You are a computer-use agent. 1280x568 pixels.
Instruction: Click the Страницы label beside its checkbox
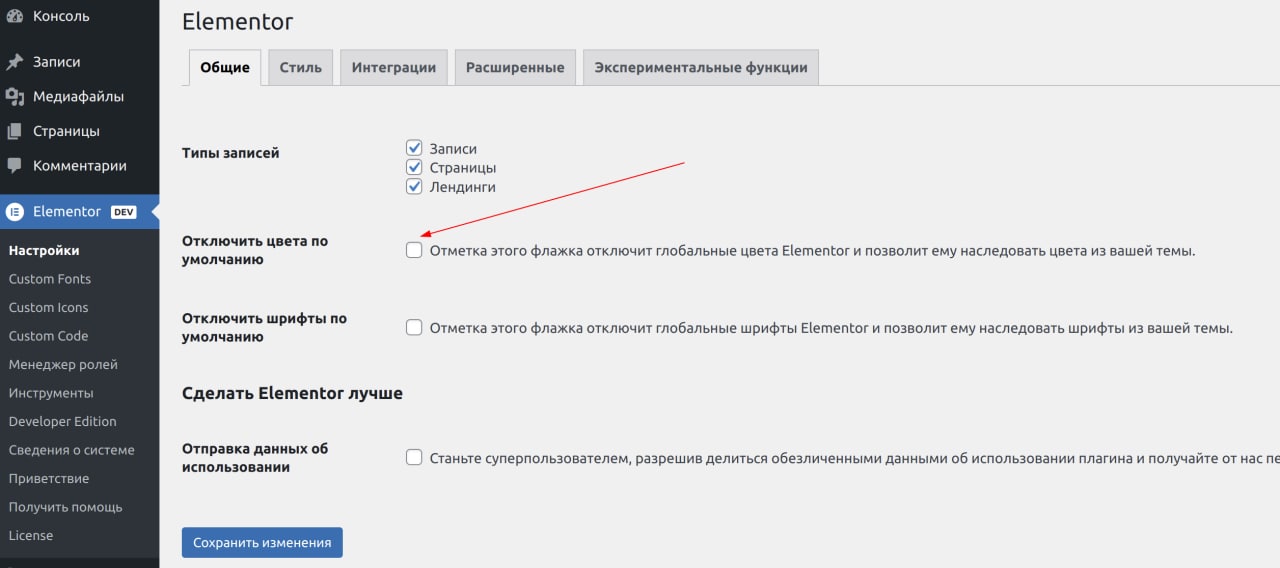463,168
